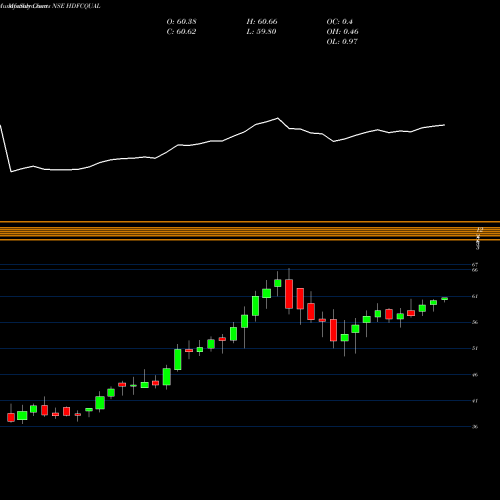Click the 61 price axis label
This screenshot has height=500, width=500.
click(x=475, y=296)
